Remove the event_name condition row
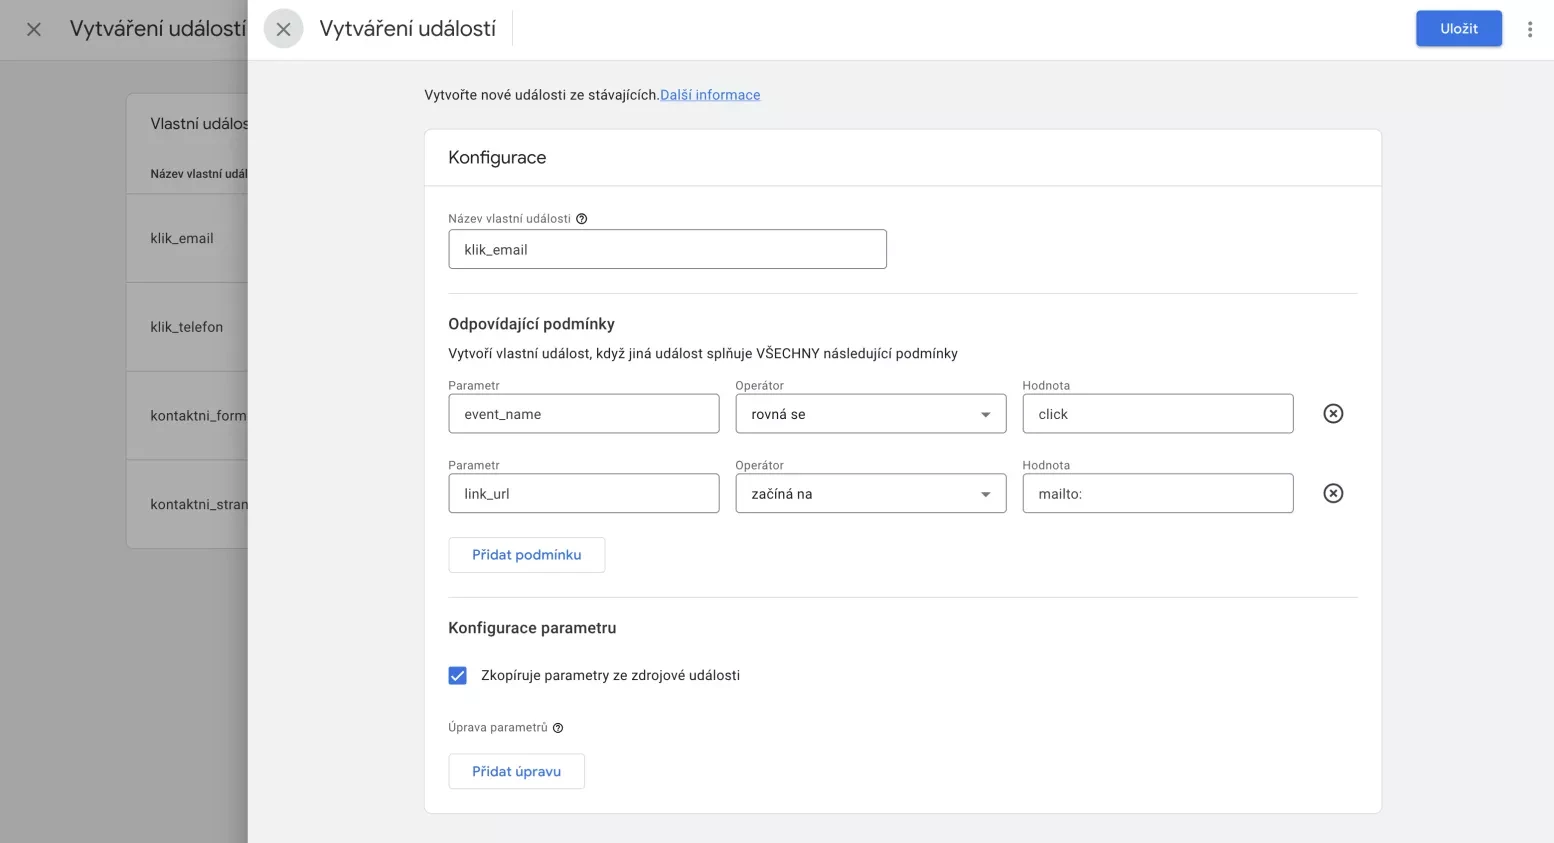1554x843 pixels. [x=1333, y=414]
